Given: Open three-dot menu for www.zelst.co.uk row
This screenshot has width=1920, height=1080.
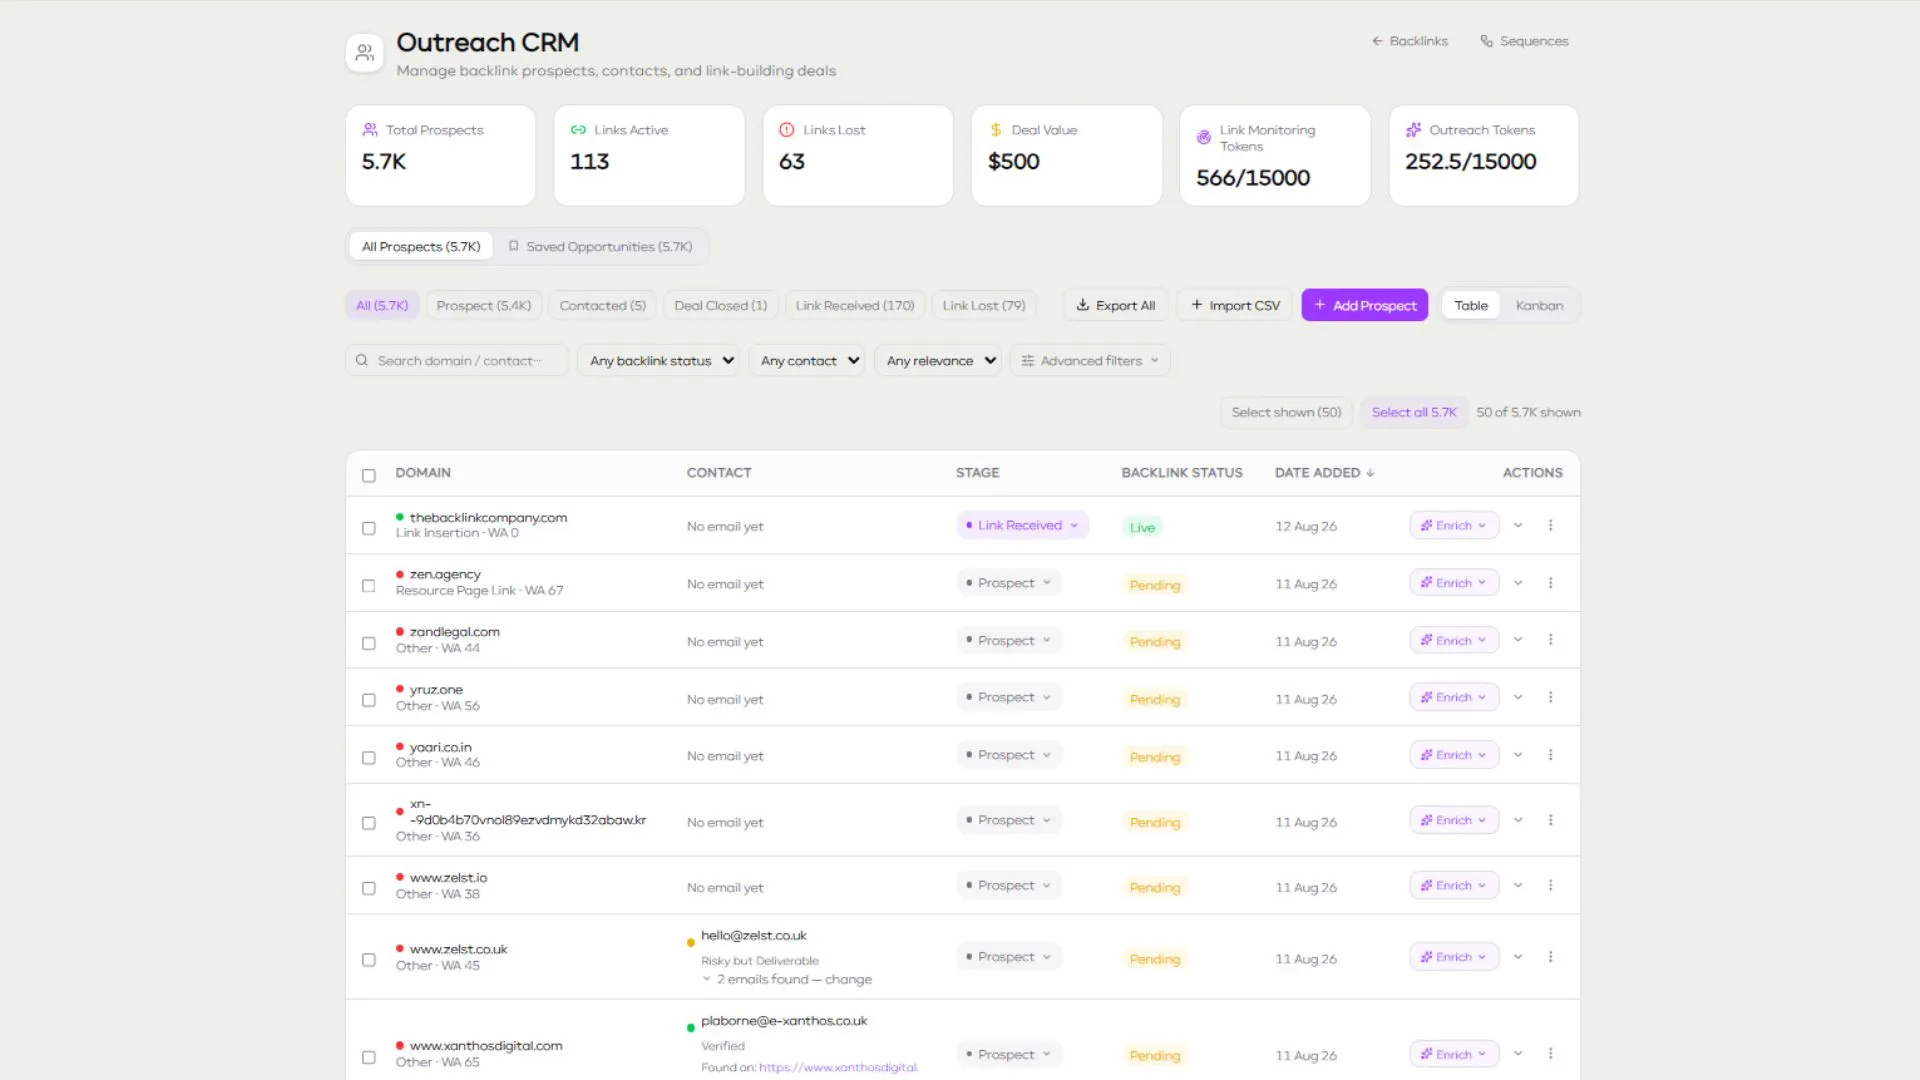Looking at the screenshot, I should coord(1551,957).
